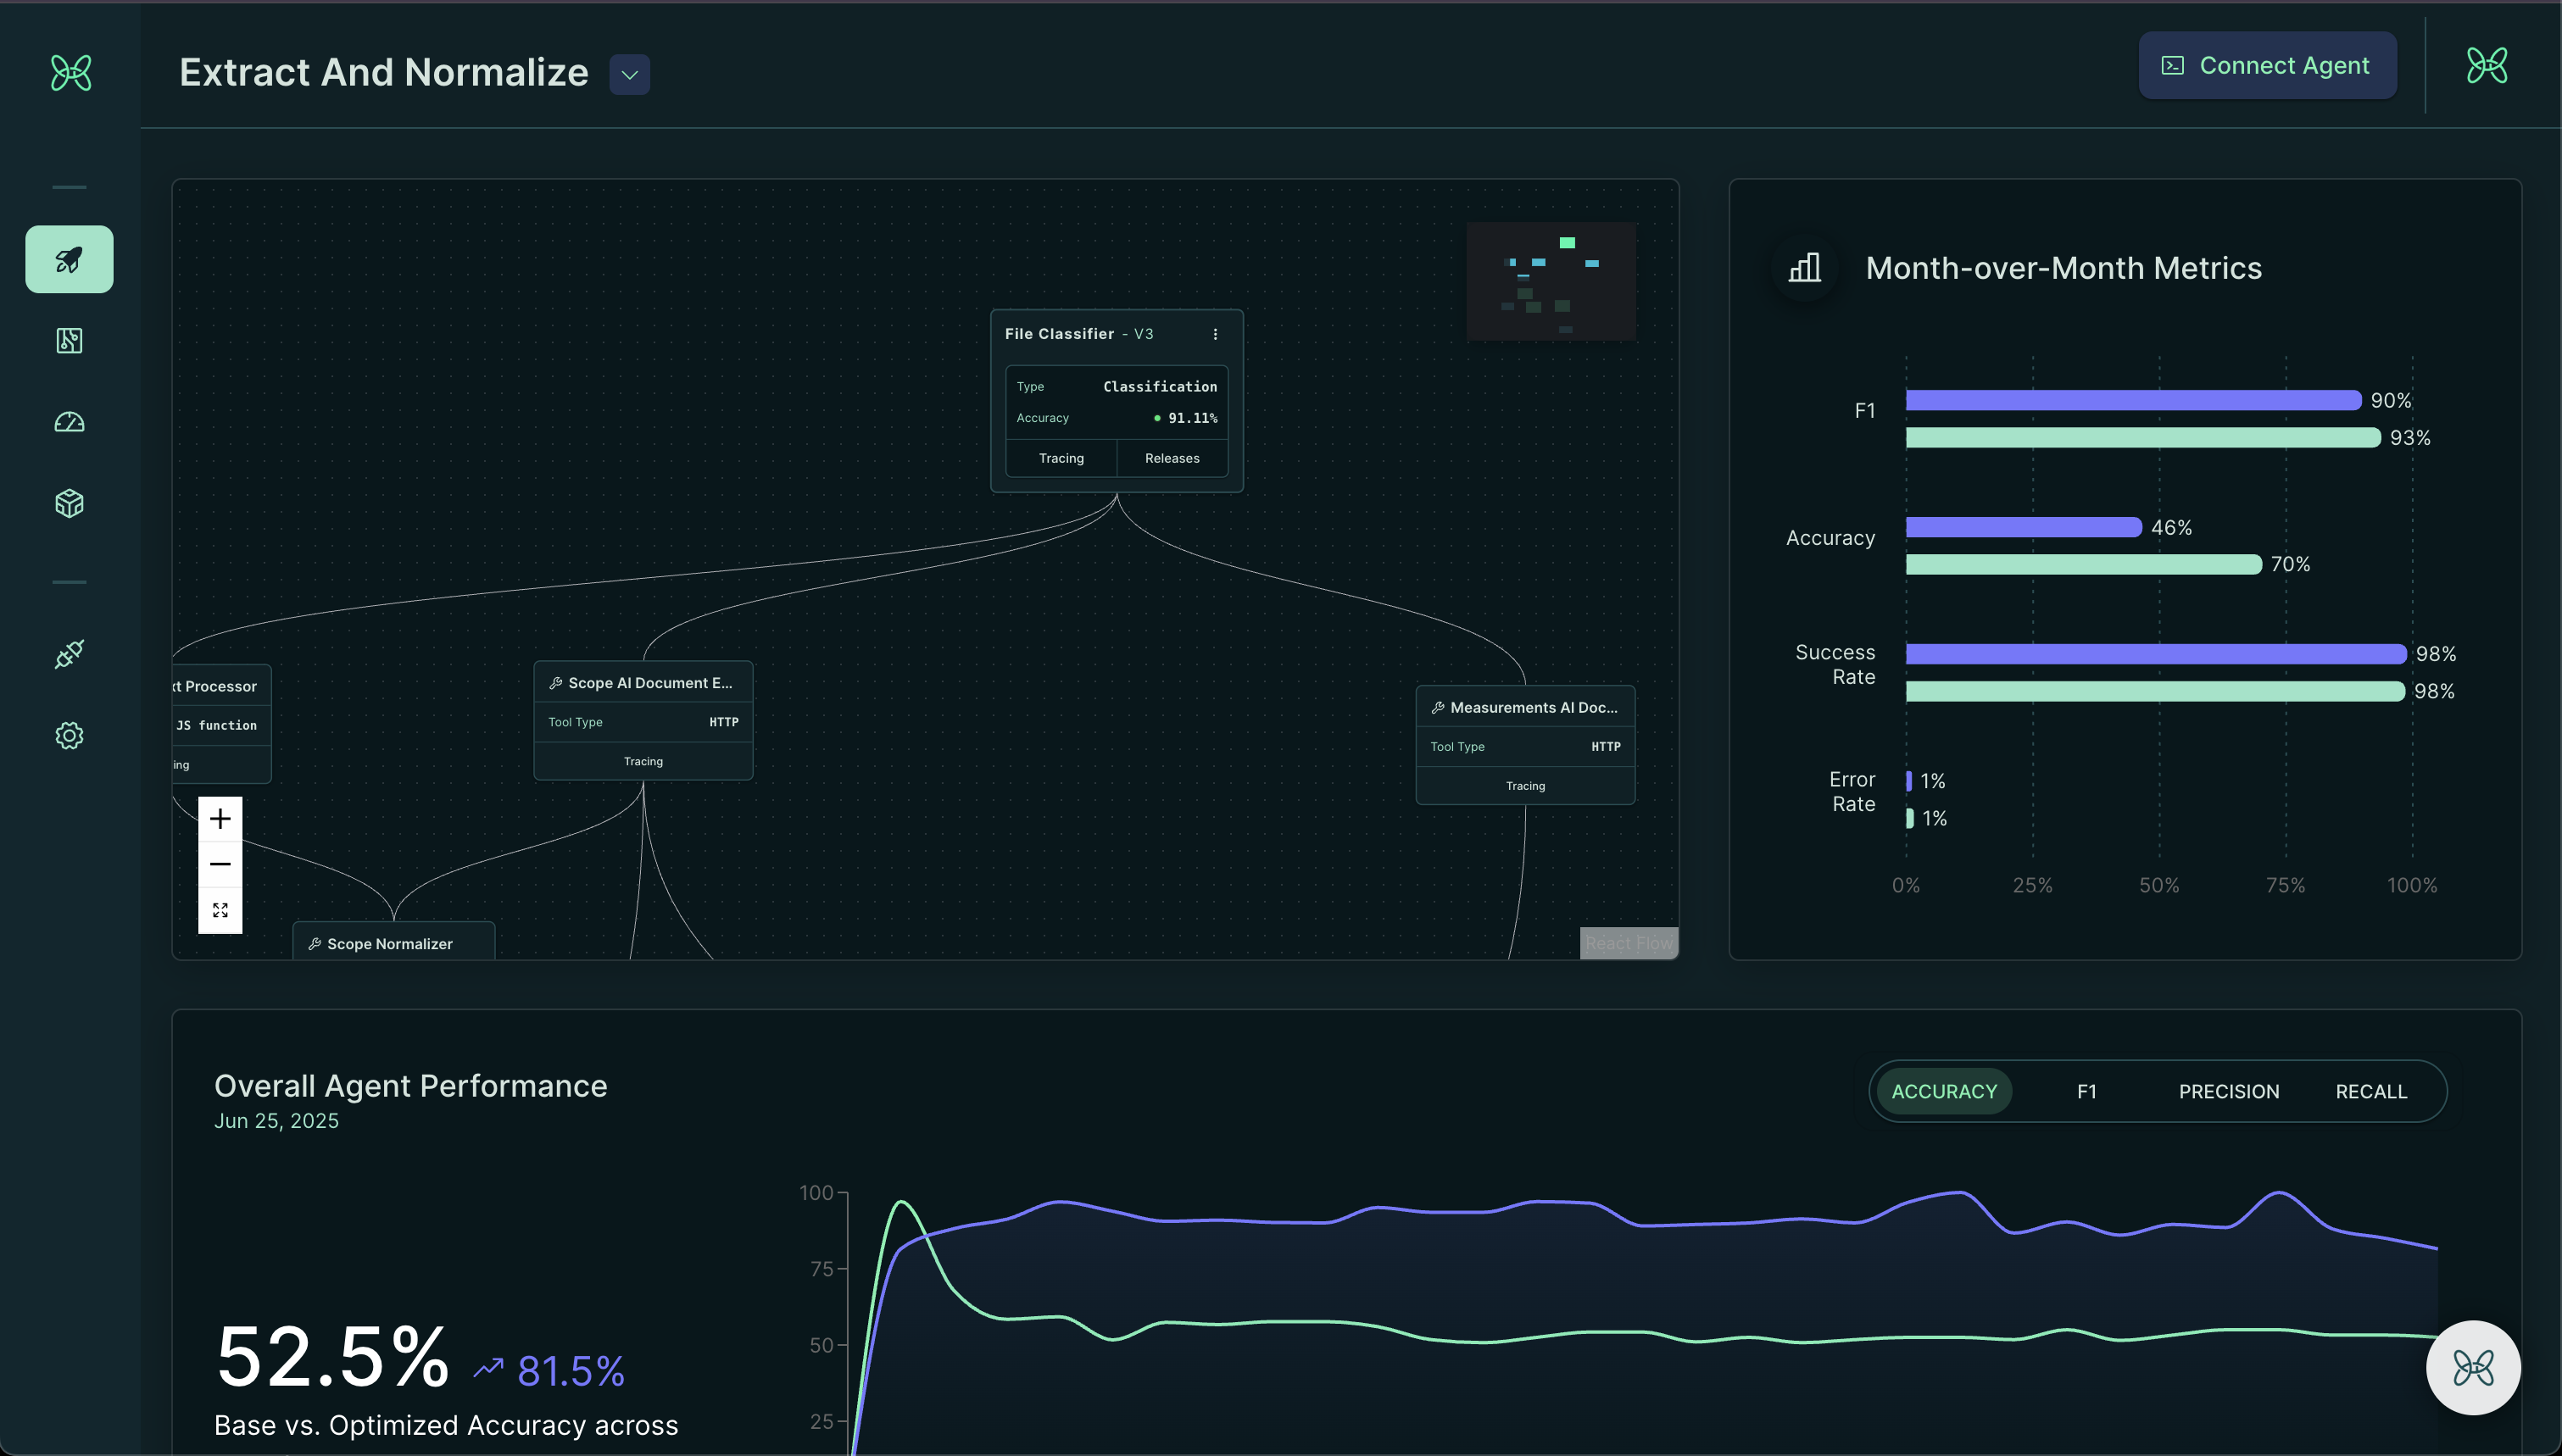Switch chart to RECALL metric
This screenshot has width=2562, height=1456.
pos(2370,1091)
